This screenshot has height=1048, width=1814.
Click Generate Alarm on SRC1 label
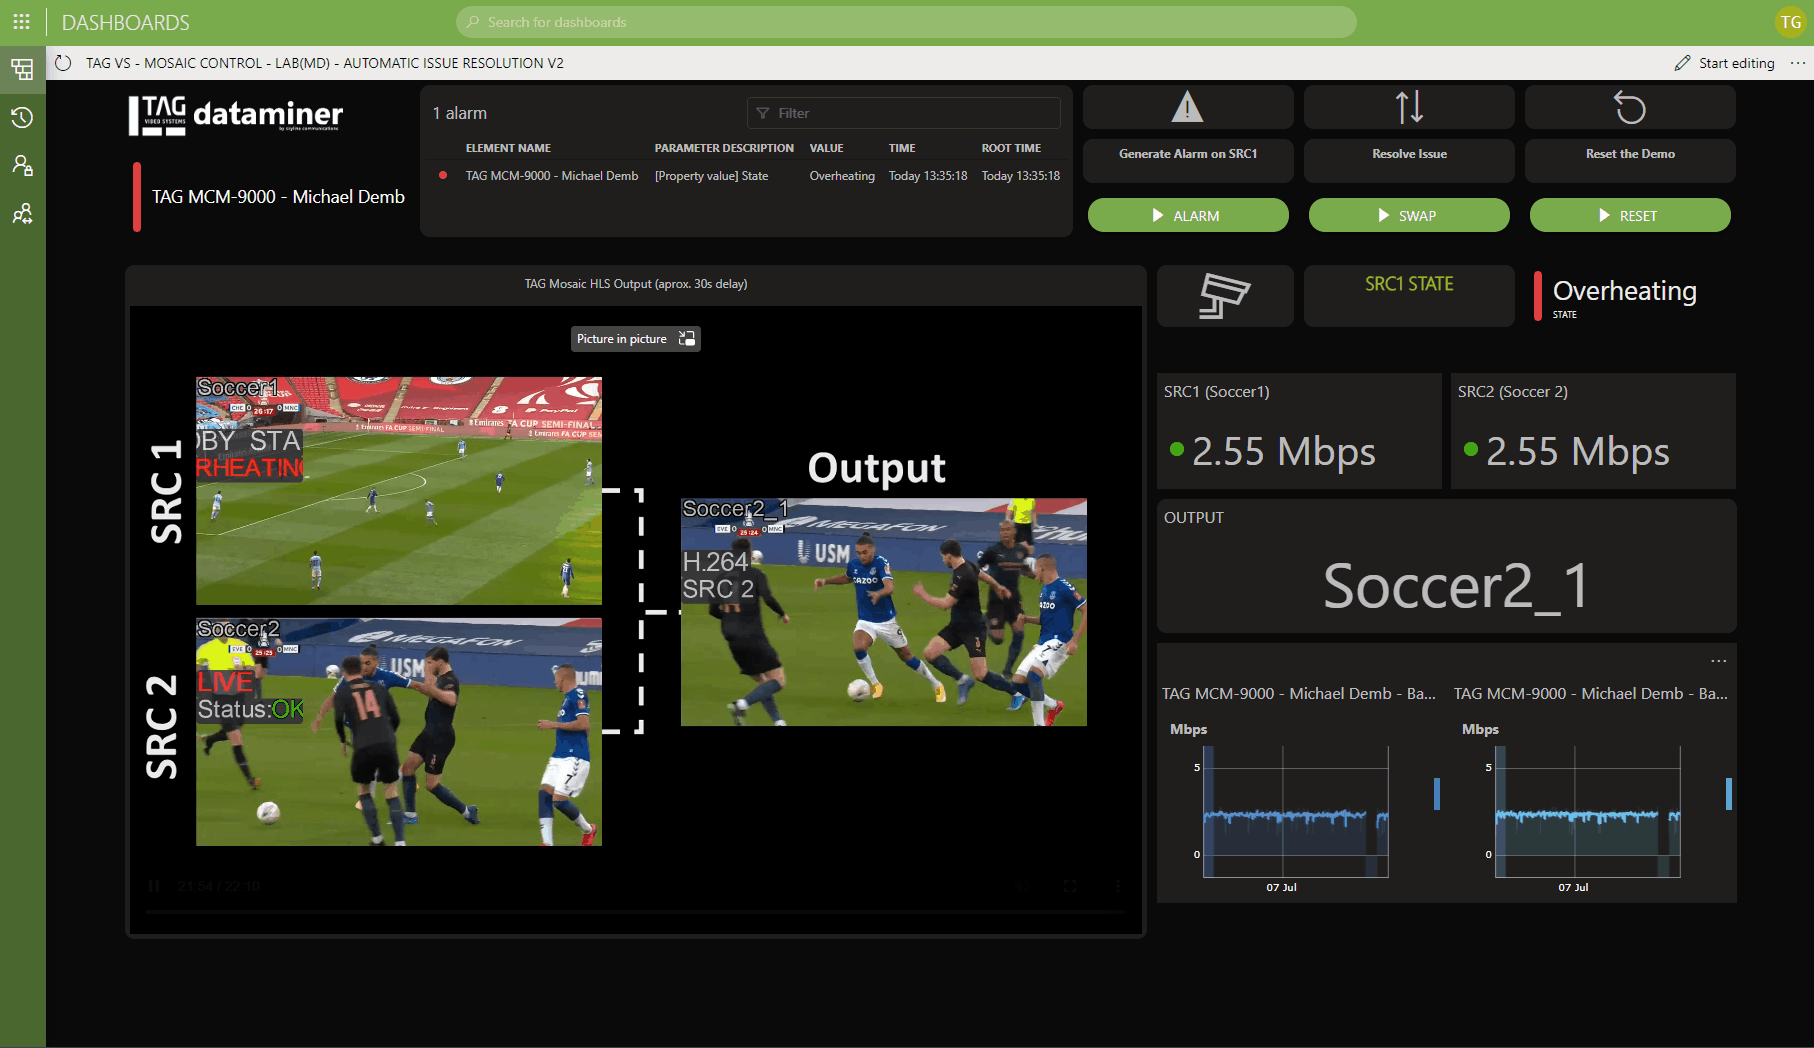click(x=1188, y=154)
